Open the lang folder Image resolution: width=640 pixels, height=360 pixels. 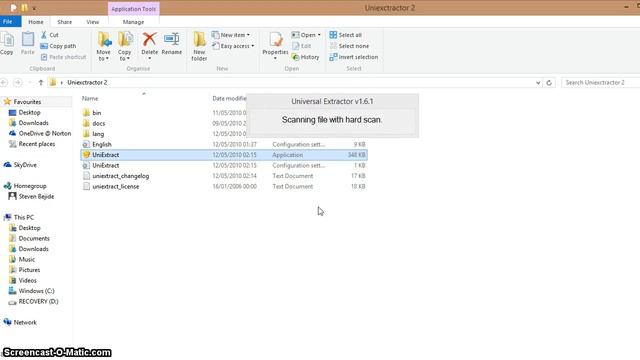98,134
